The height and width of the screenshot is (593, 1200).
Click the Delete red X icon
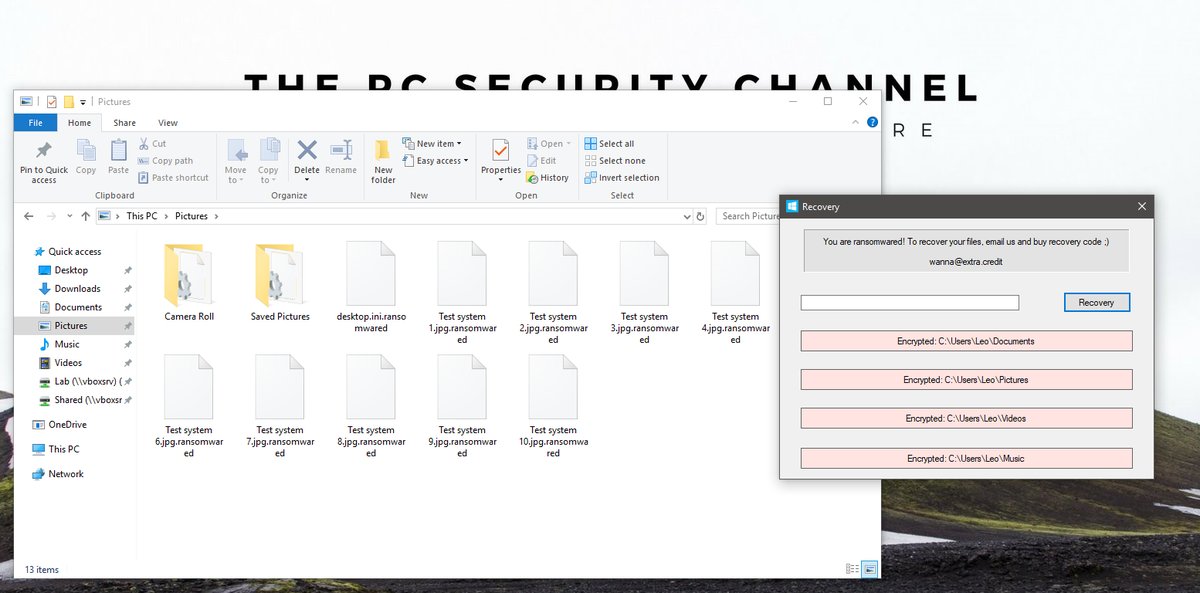(x=307, y=150)
